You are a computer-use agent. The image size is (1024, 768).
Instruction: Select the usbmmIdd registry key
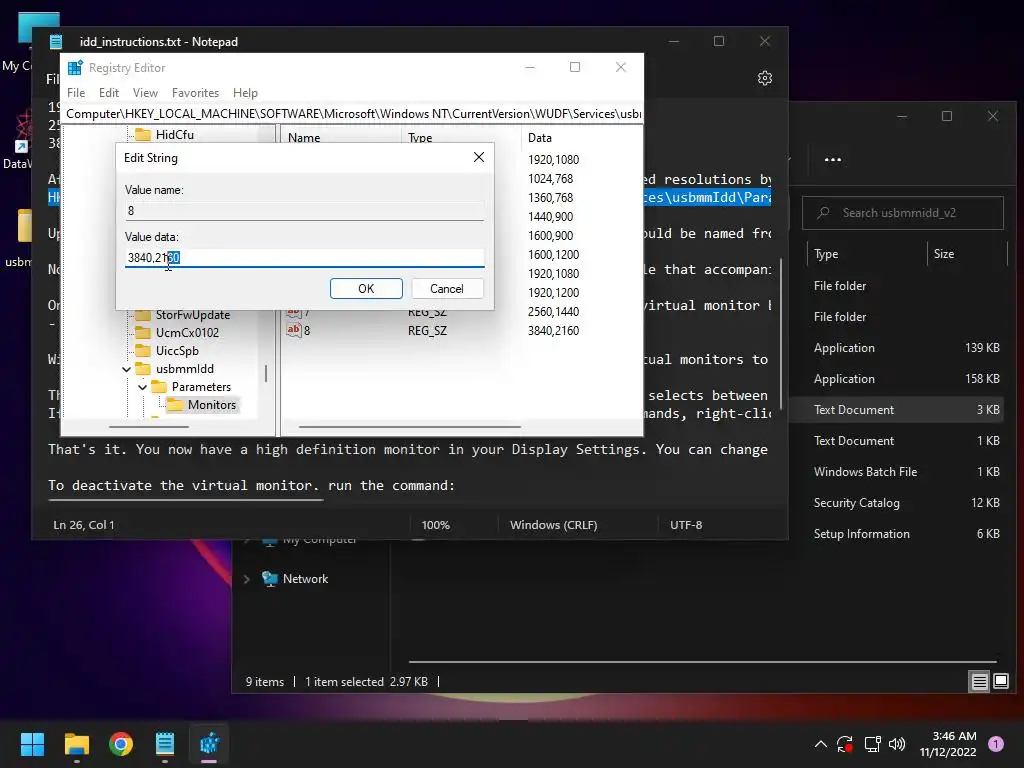pos(185,369)
